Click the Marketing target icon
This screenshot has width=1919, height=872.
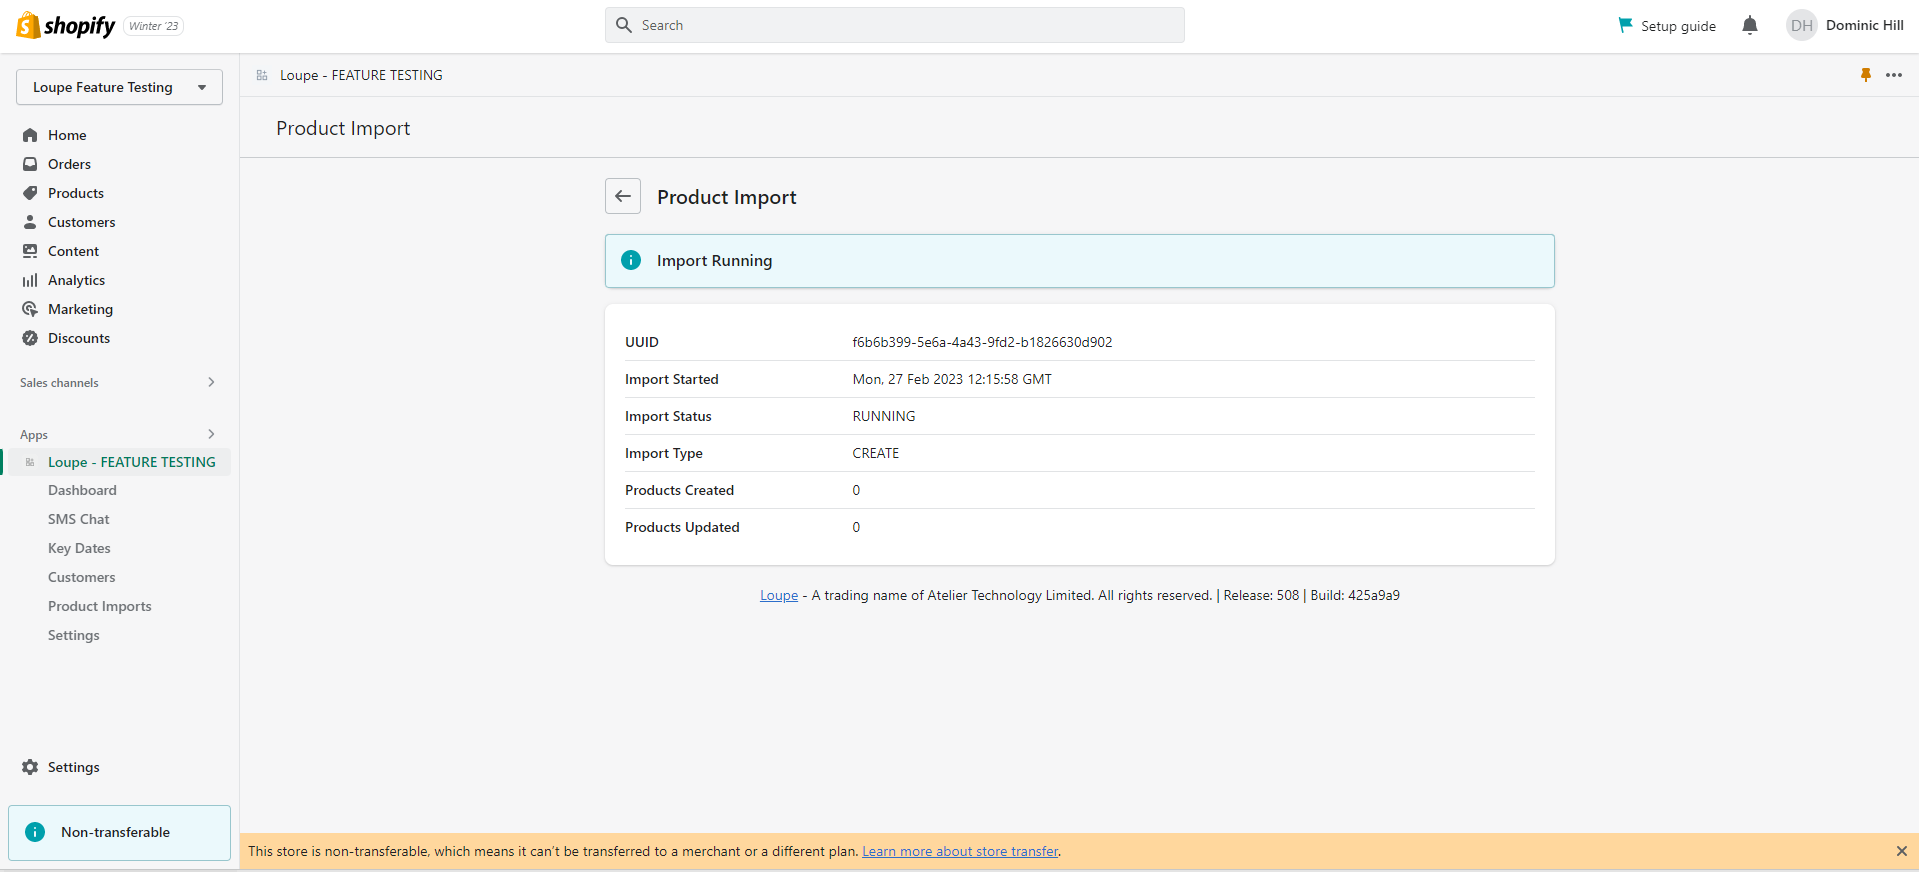[x=30, y=309]
